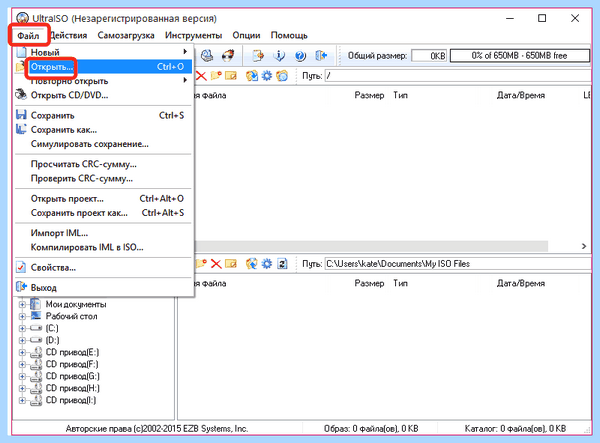This screenshot has width=600, height=443.
Task: Select Открыть CD/DVD... menu entry
Action: 103,95
